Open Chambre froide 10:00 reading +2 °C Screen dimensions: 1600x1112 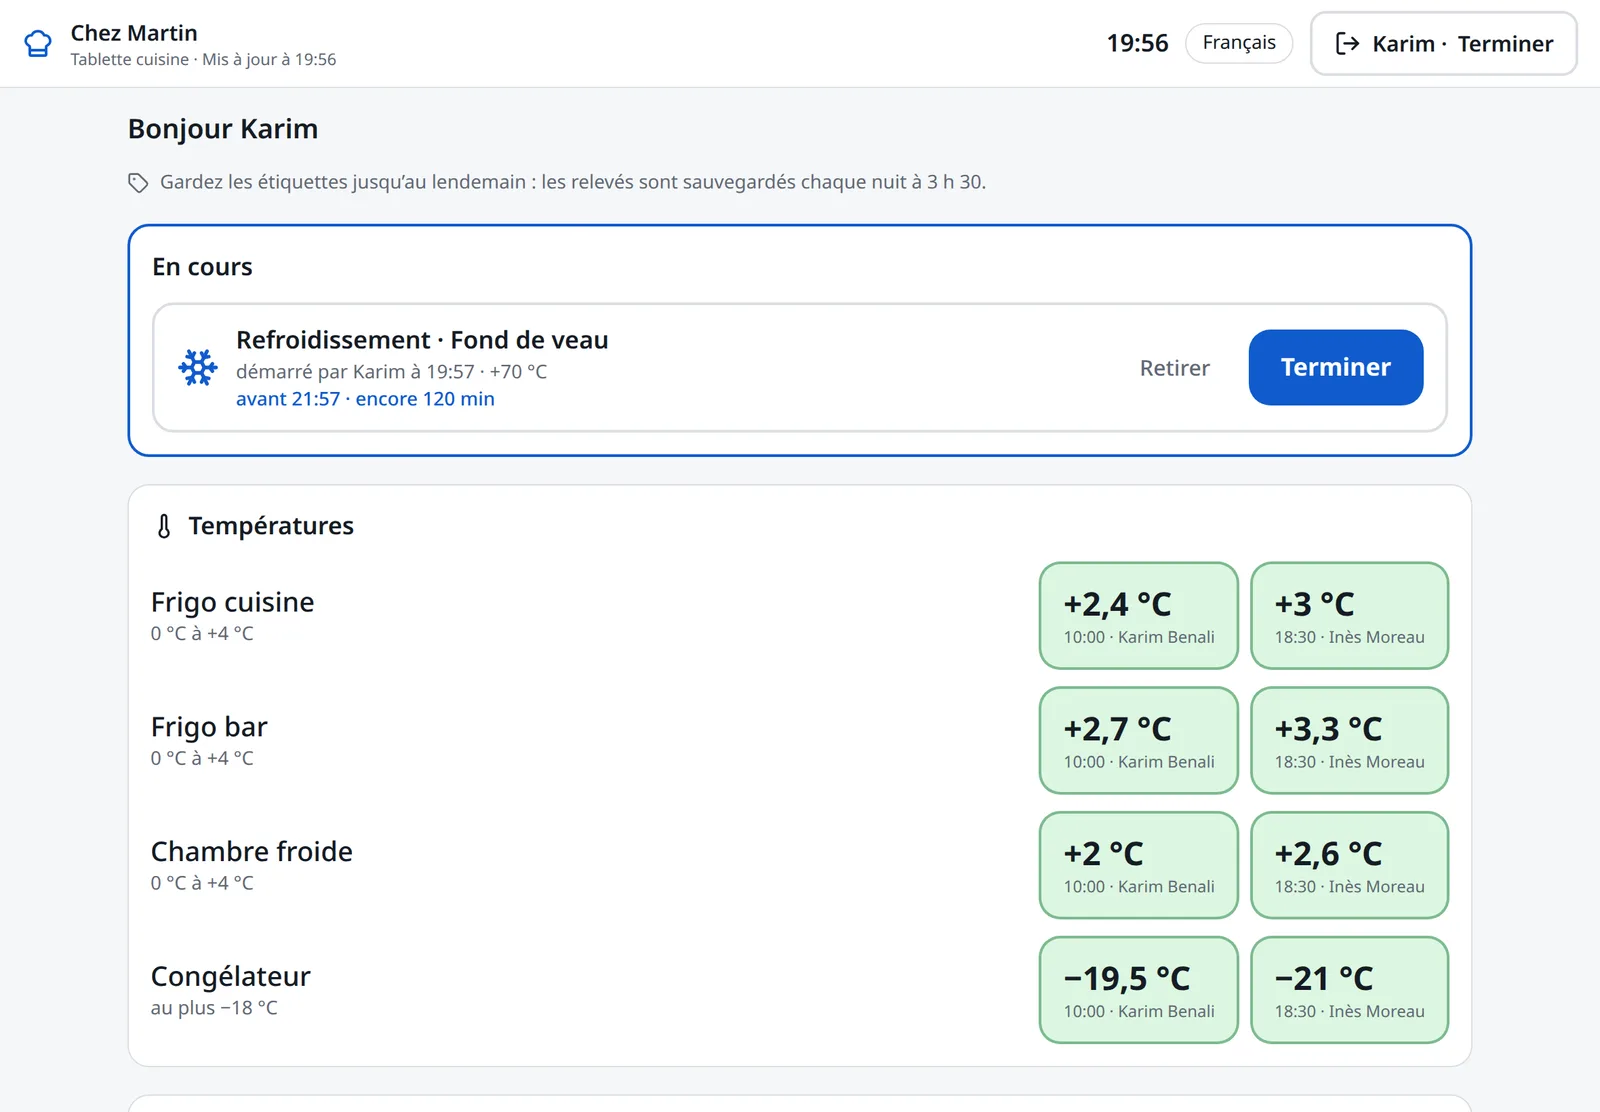(x=1139, y=865)
